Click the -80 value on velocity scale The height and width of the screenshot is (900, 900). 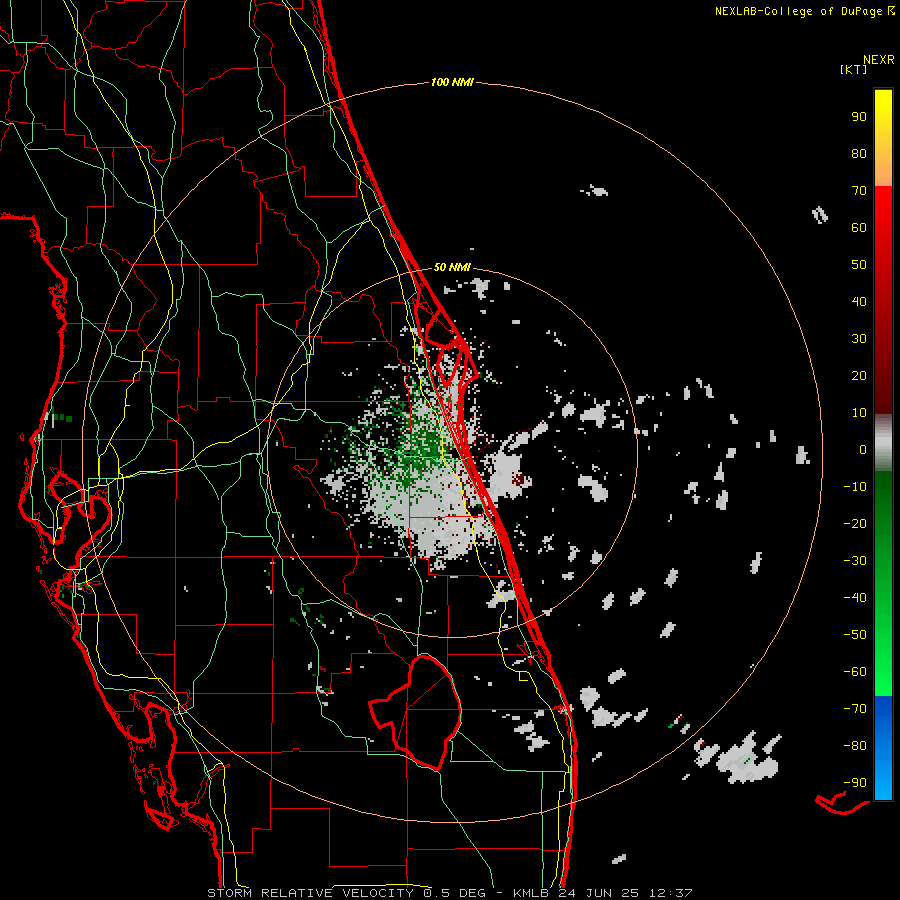(855, 746)
